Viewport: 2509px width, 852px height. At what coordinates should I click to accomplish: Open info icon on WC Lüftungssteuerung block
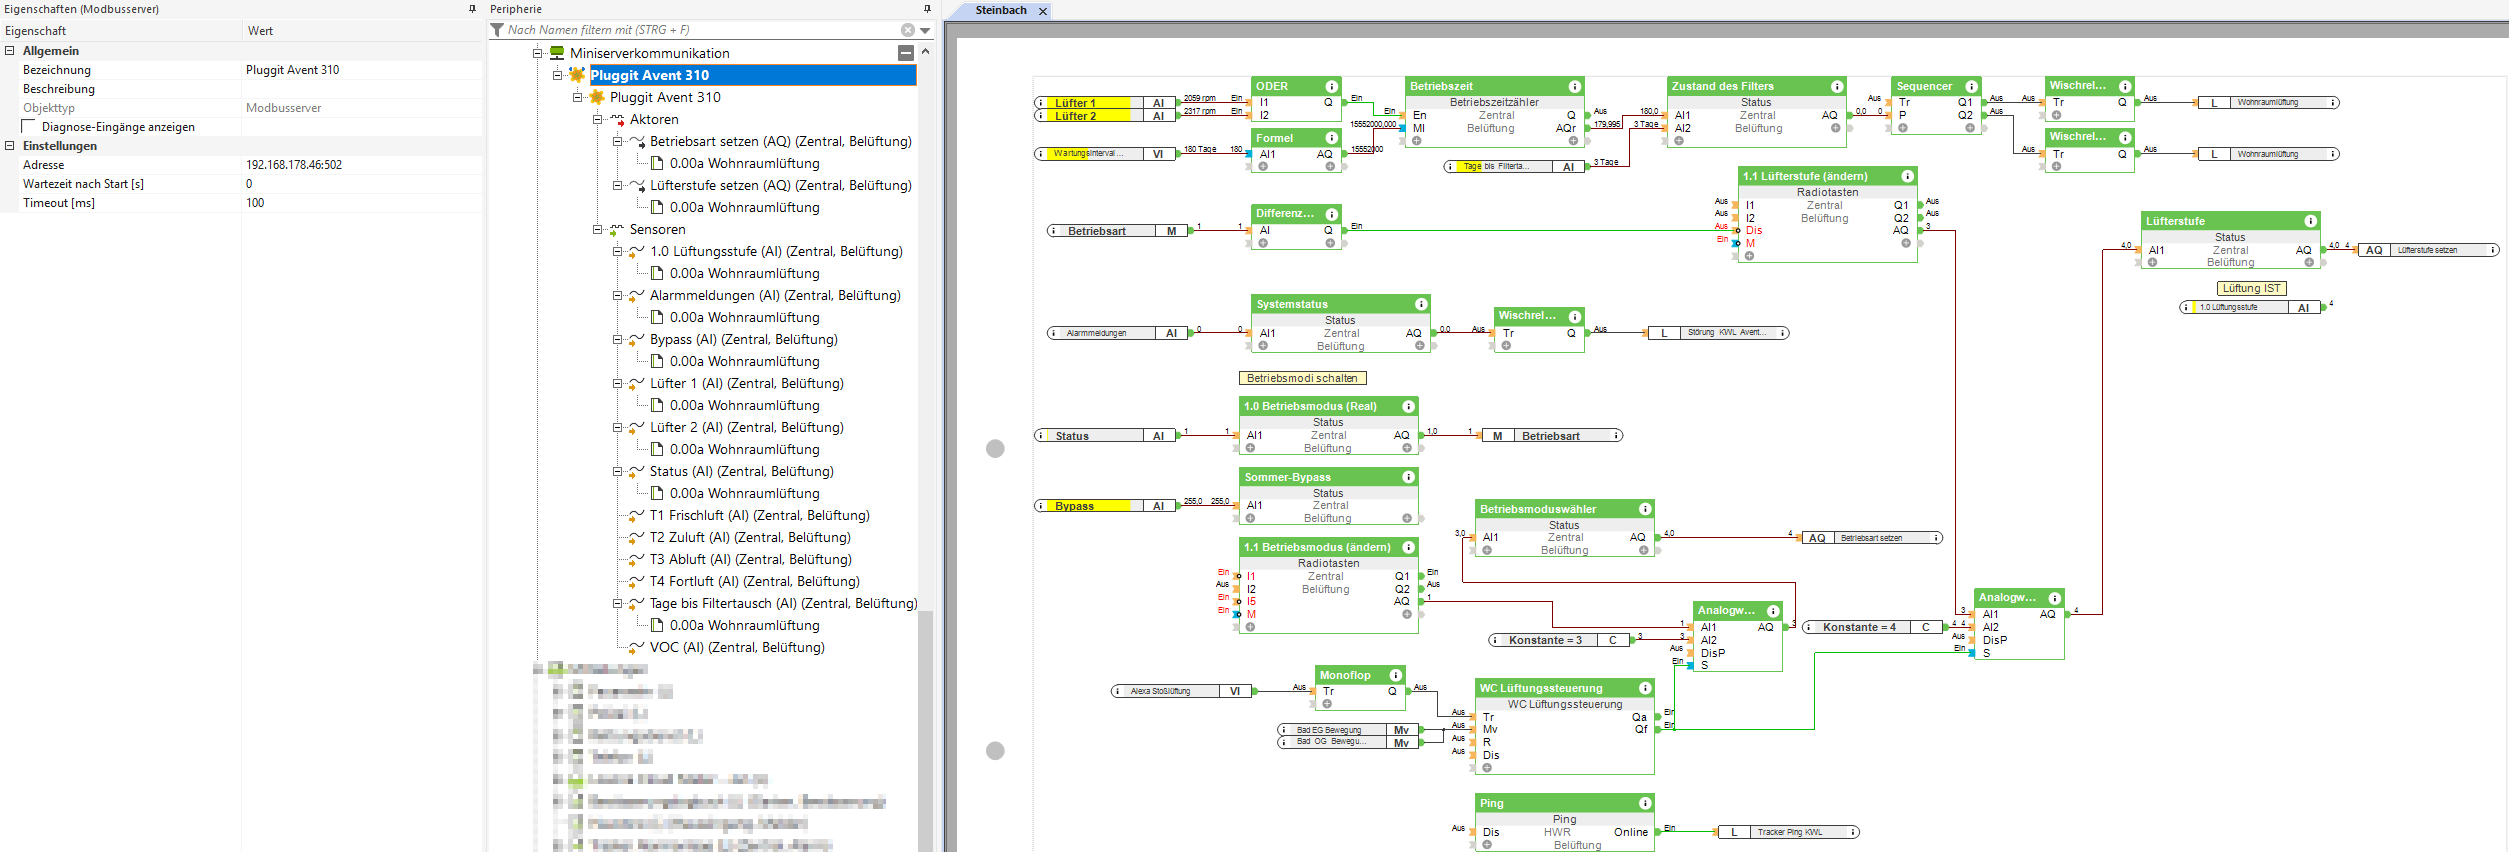tap(1644, 688)
